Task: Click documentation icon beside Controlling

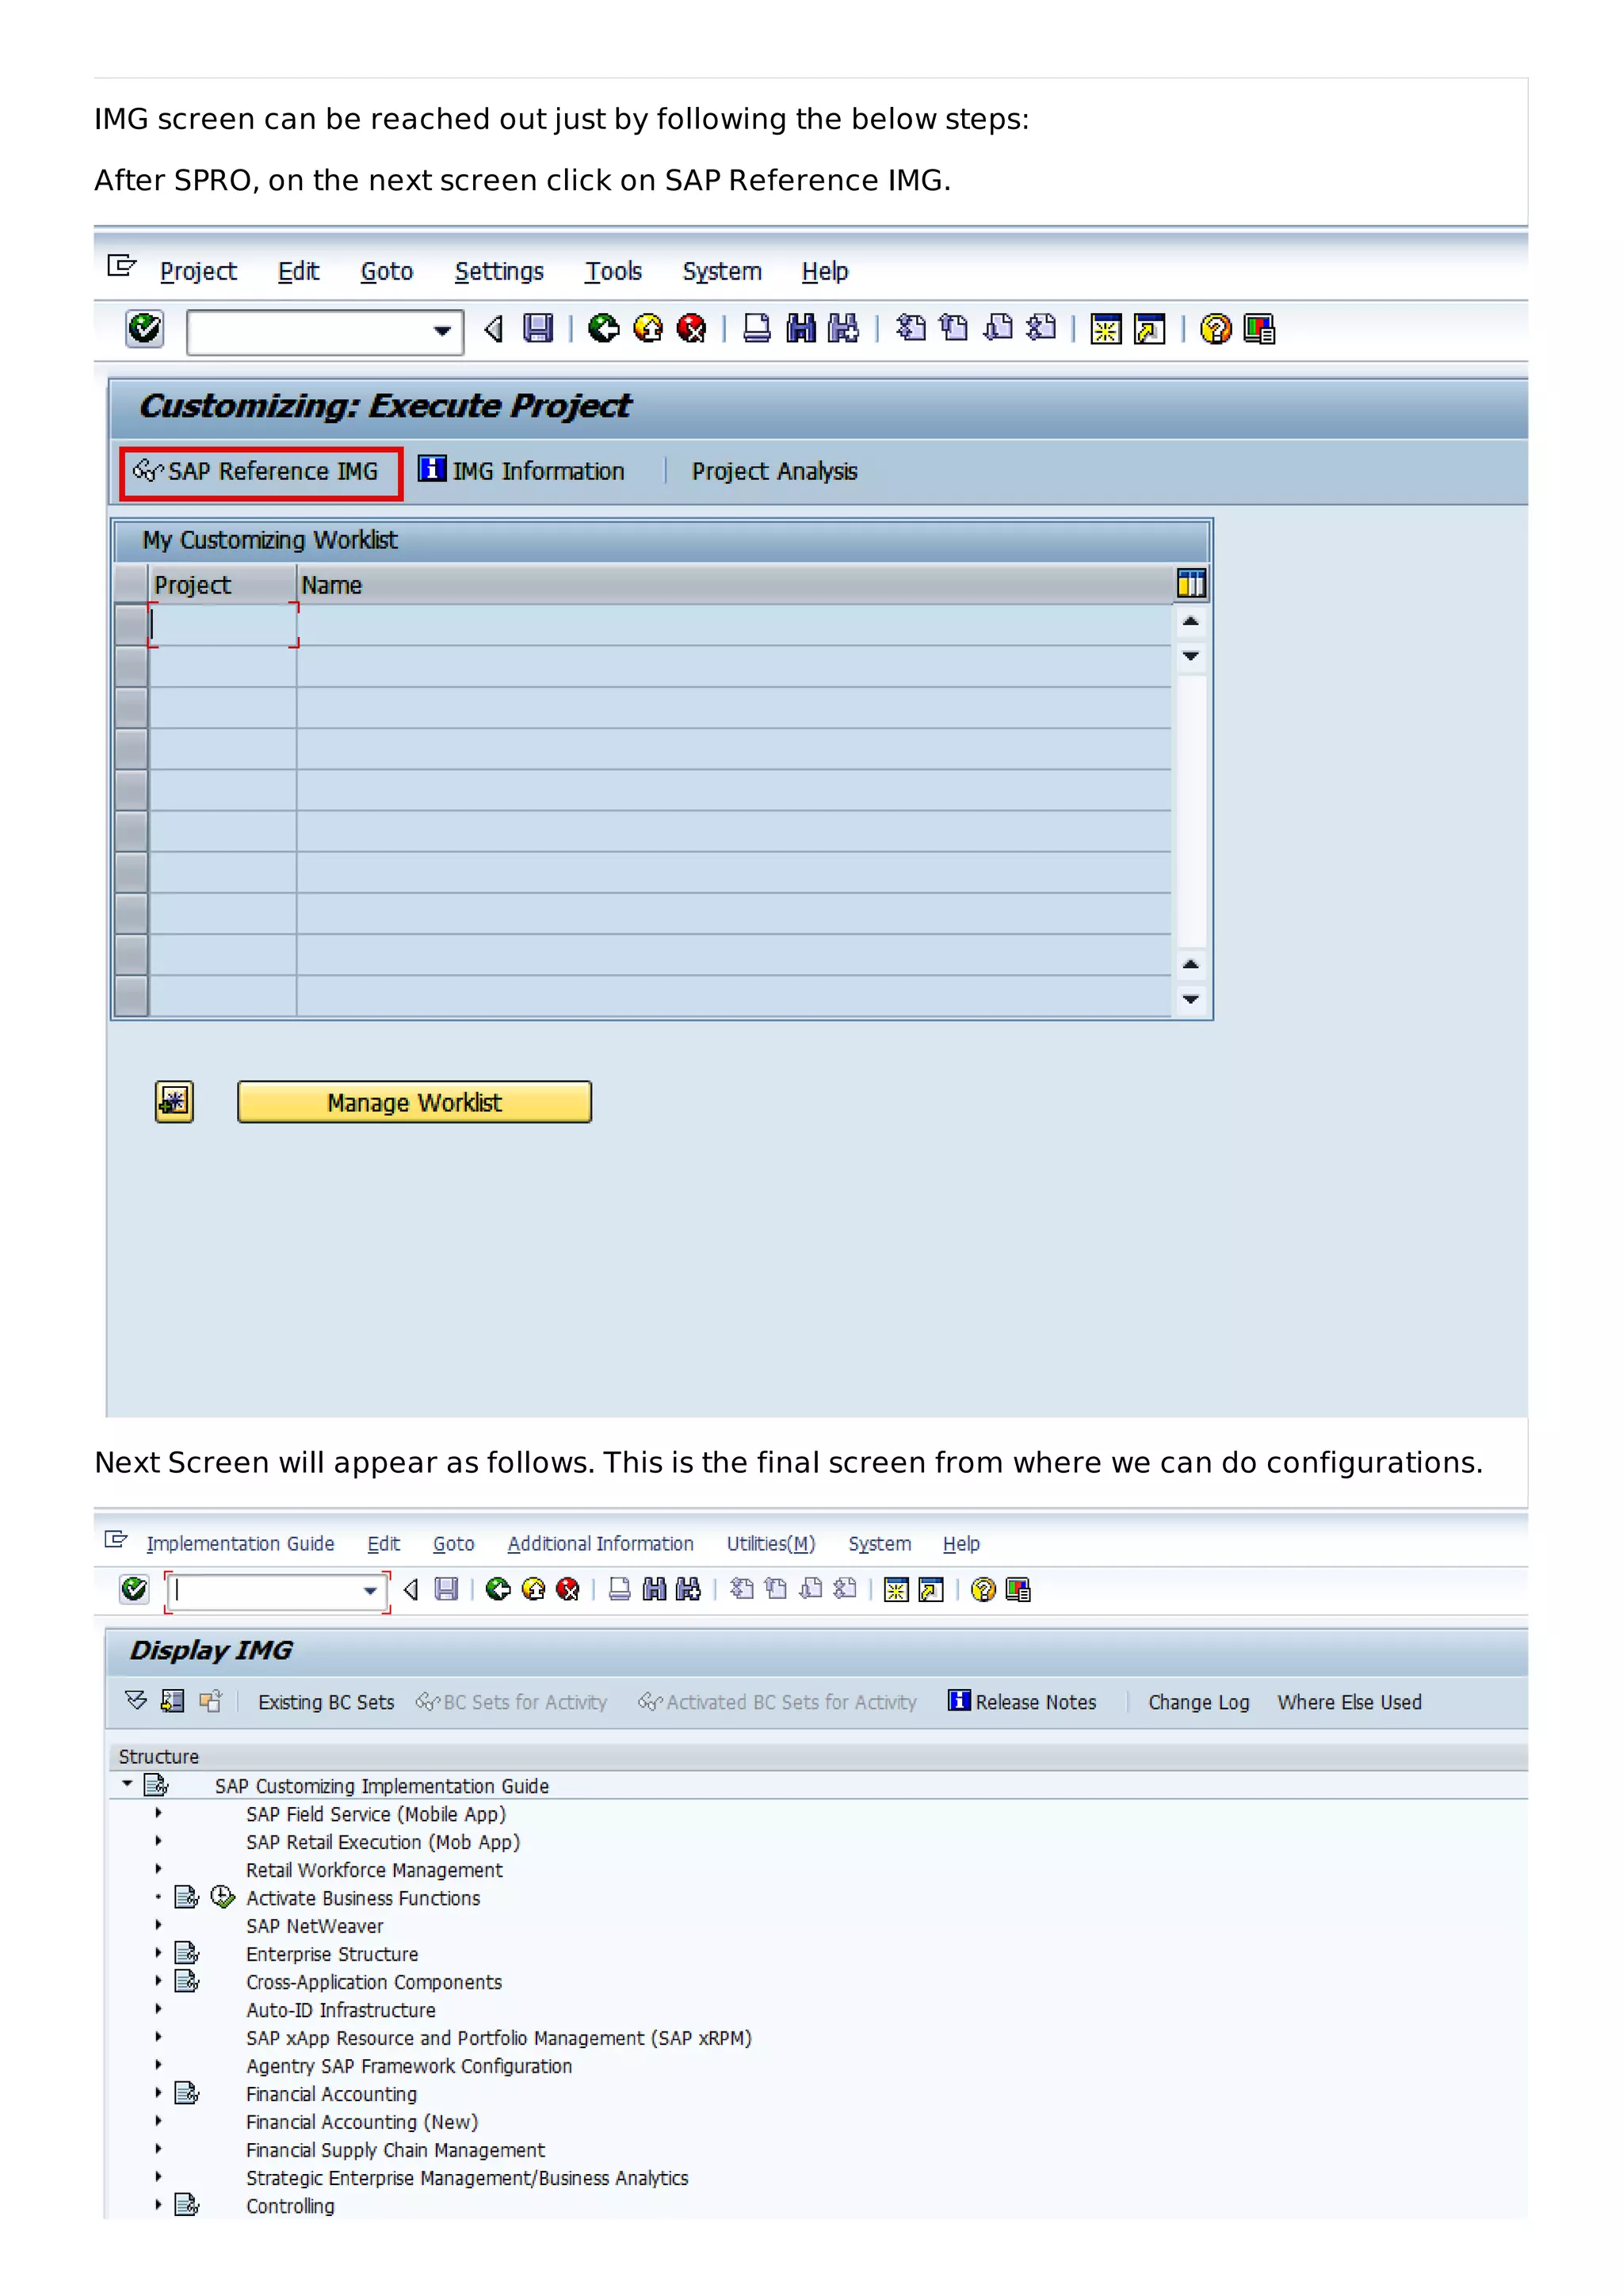Action: point(187,2205)
